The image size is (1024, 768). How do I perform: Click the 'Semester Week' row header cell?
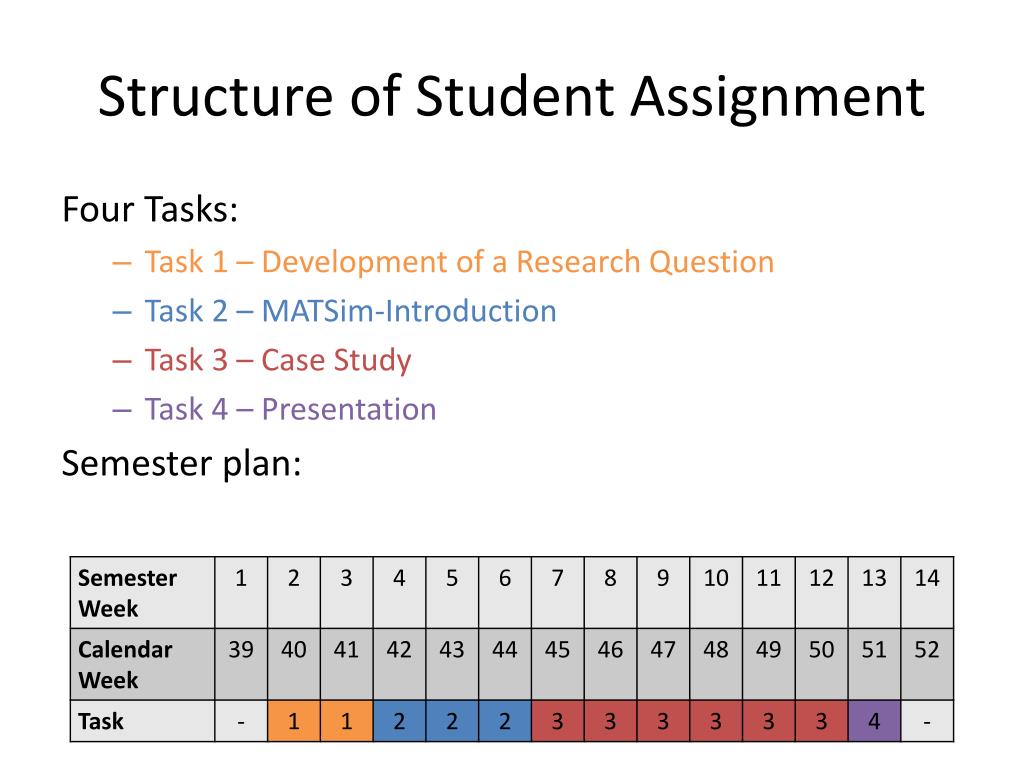click(x=142, y=593)
